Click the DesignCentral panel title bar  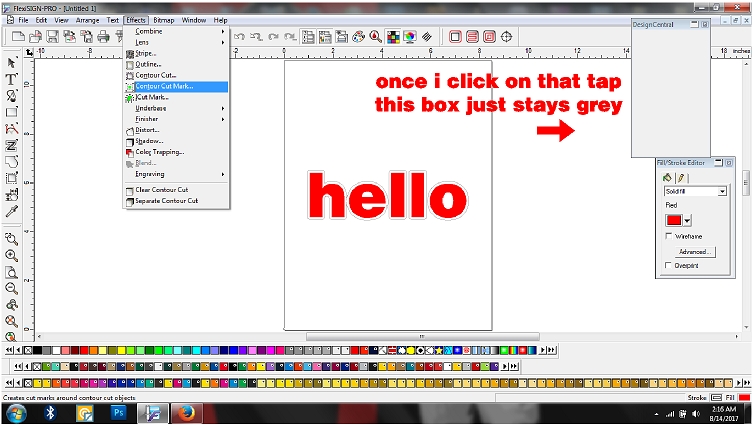click(x=671, y=25)
